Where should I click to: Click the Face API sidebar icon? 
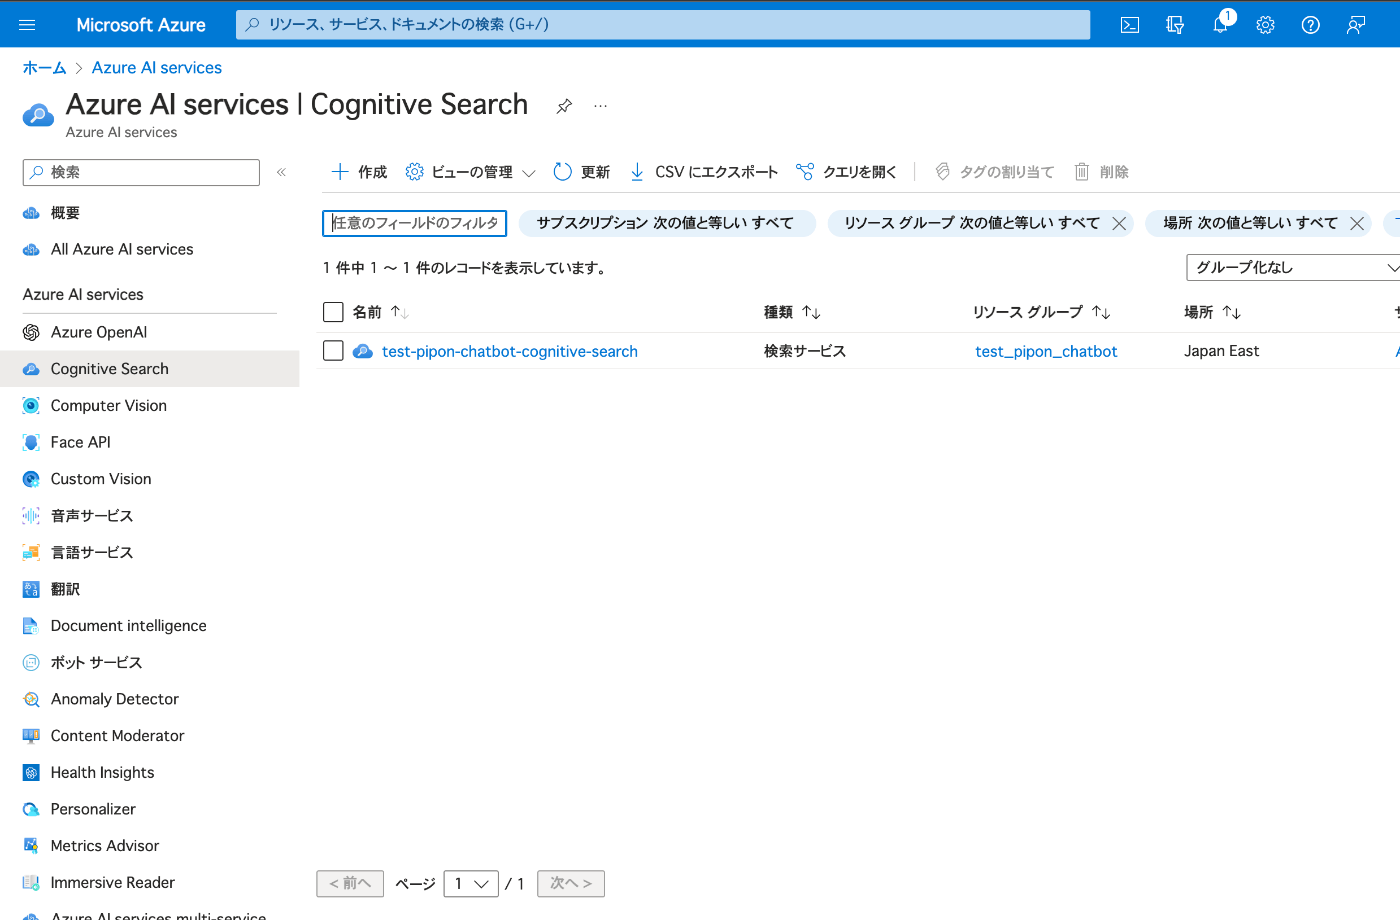[x=31, y=442]
